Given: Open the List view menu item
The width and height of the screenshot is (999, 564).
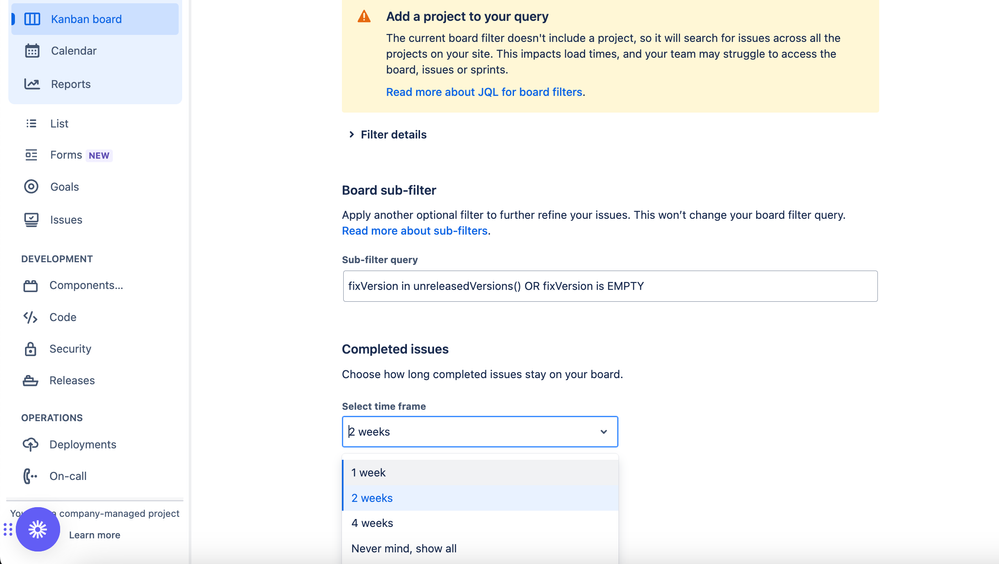Looking at the screenshot, I should point(59,124).
